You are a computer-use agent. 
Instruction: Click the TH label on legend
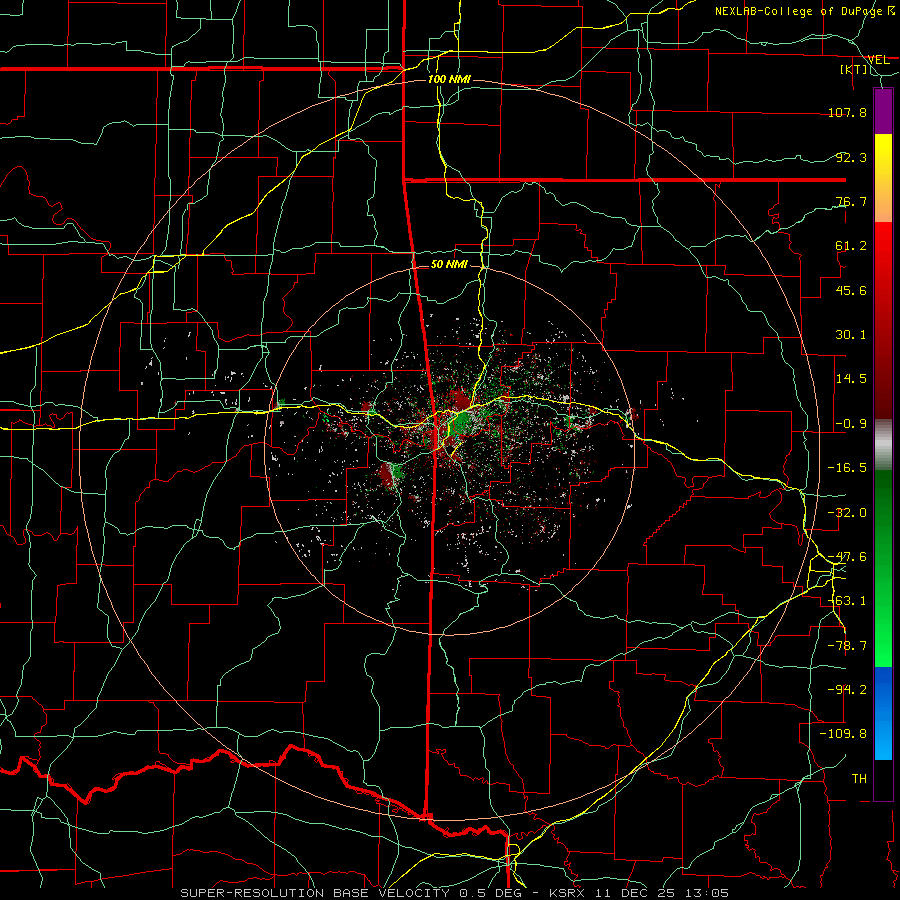859,779
